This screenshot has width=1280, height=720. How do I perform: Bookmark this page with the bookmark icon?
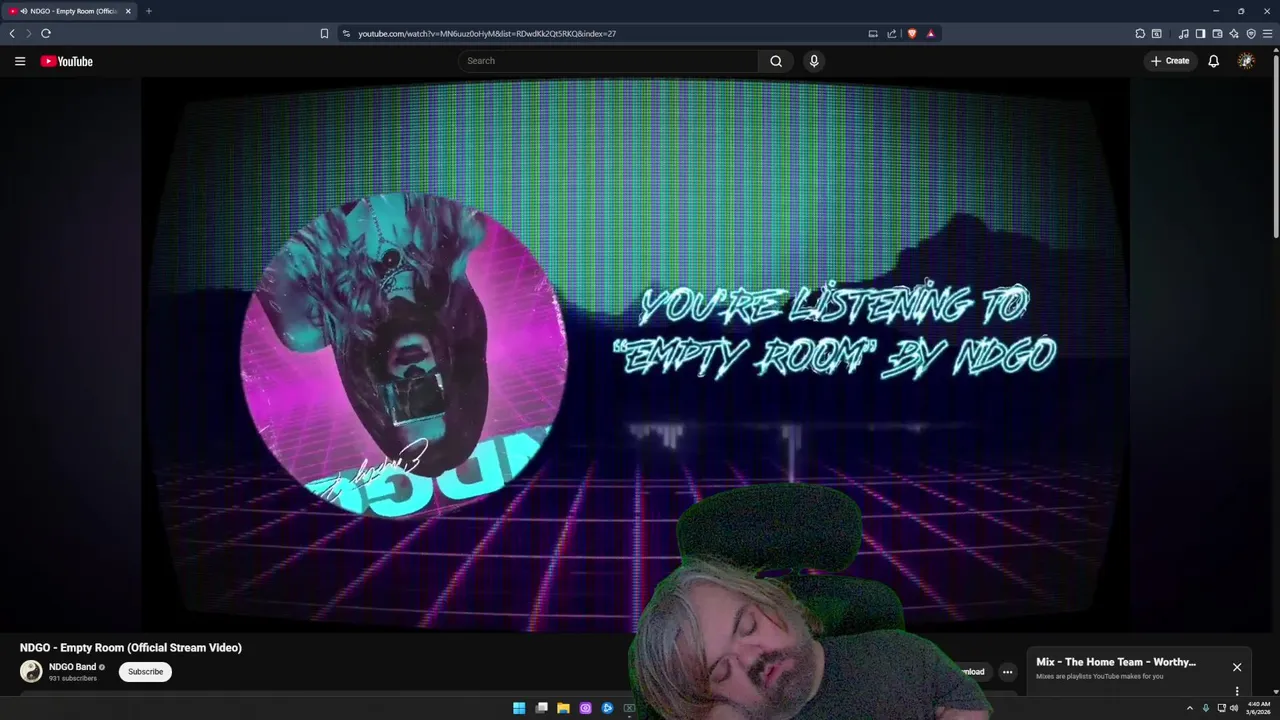(324, 33)
